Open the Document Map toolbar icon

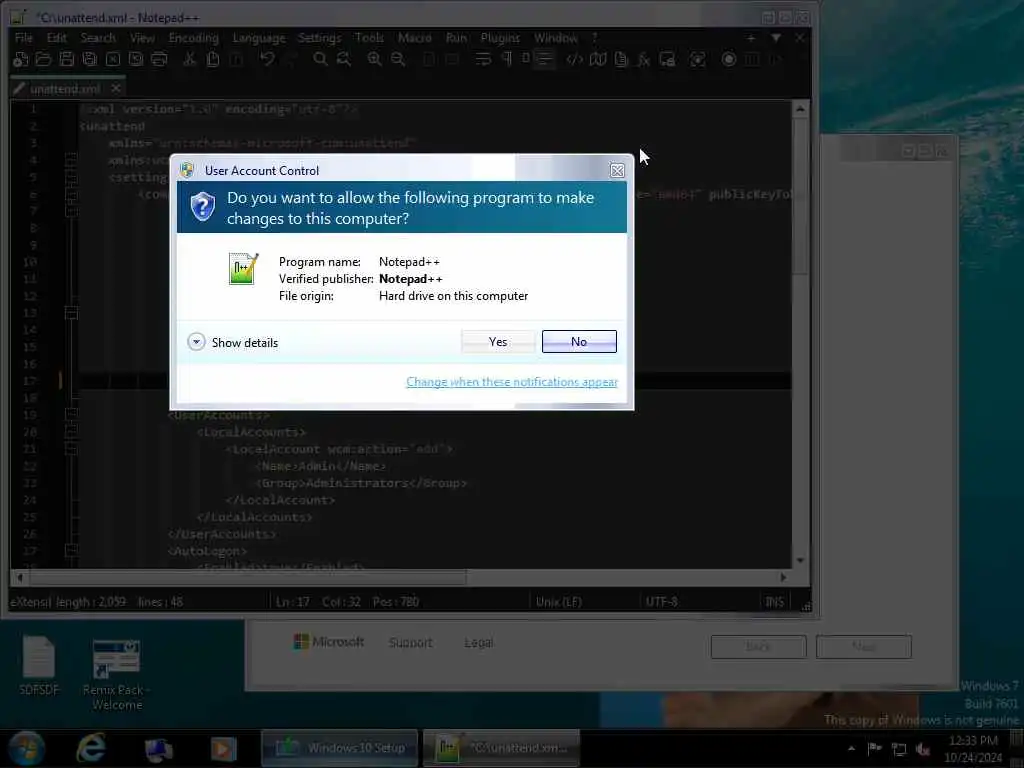(598, 59)
